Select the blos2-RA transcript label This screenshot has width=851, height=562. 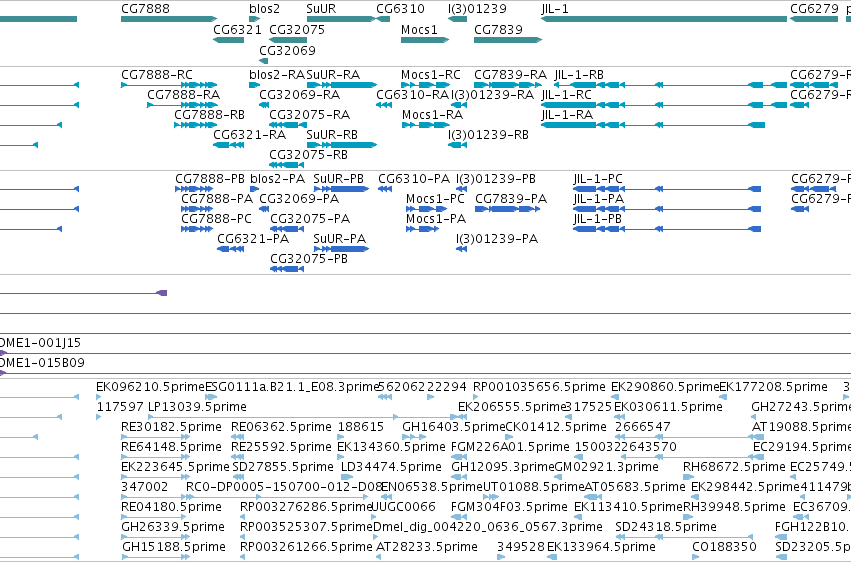pos(277,74)
